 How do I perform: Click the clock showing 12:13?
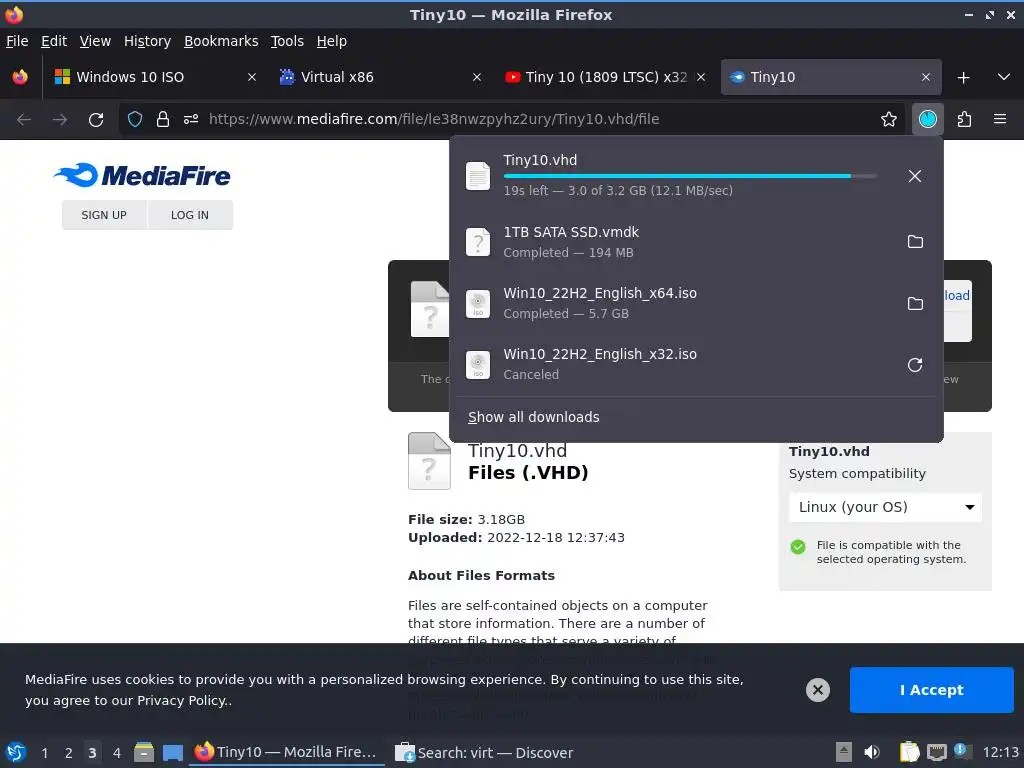coord(1000,752)
